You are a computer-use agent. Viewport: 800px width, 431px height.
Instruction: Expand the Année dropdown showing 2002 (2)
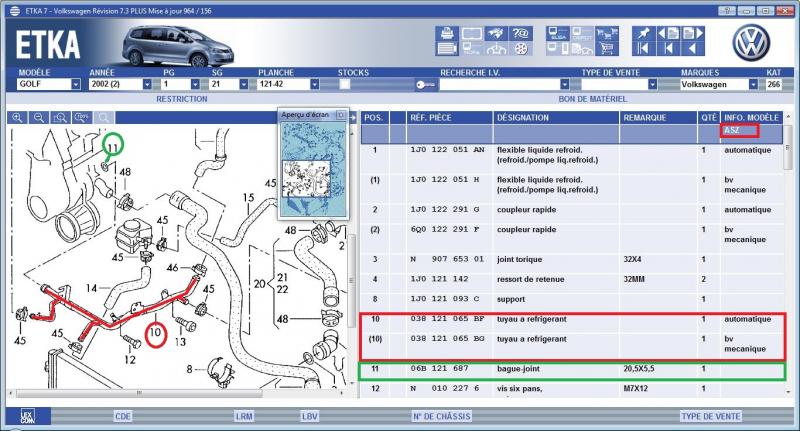[x=147, y=84]
